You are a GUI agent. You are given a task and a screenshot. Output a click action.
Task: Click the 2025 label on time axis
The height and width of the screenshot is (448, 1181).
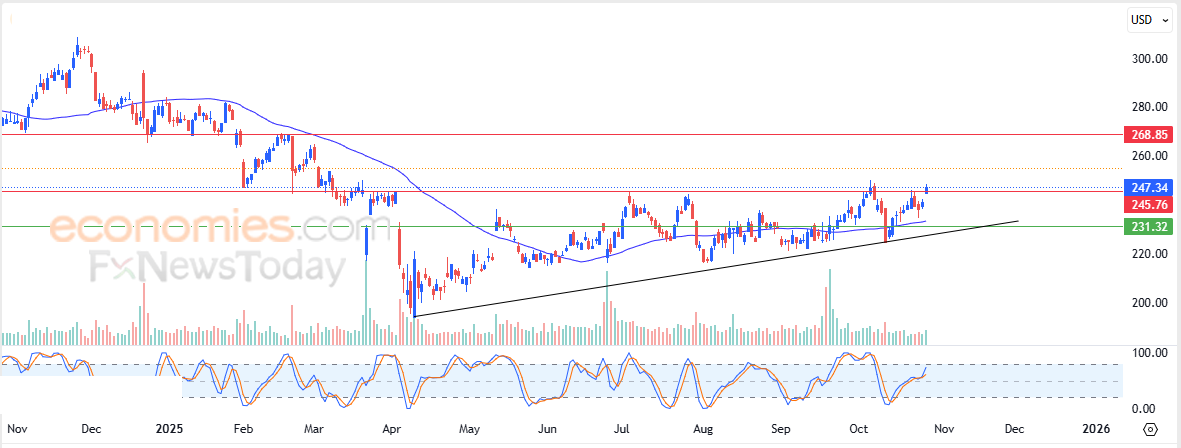tap(169, 428)
